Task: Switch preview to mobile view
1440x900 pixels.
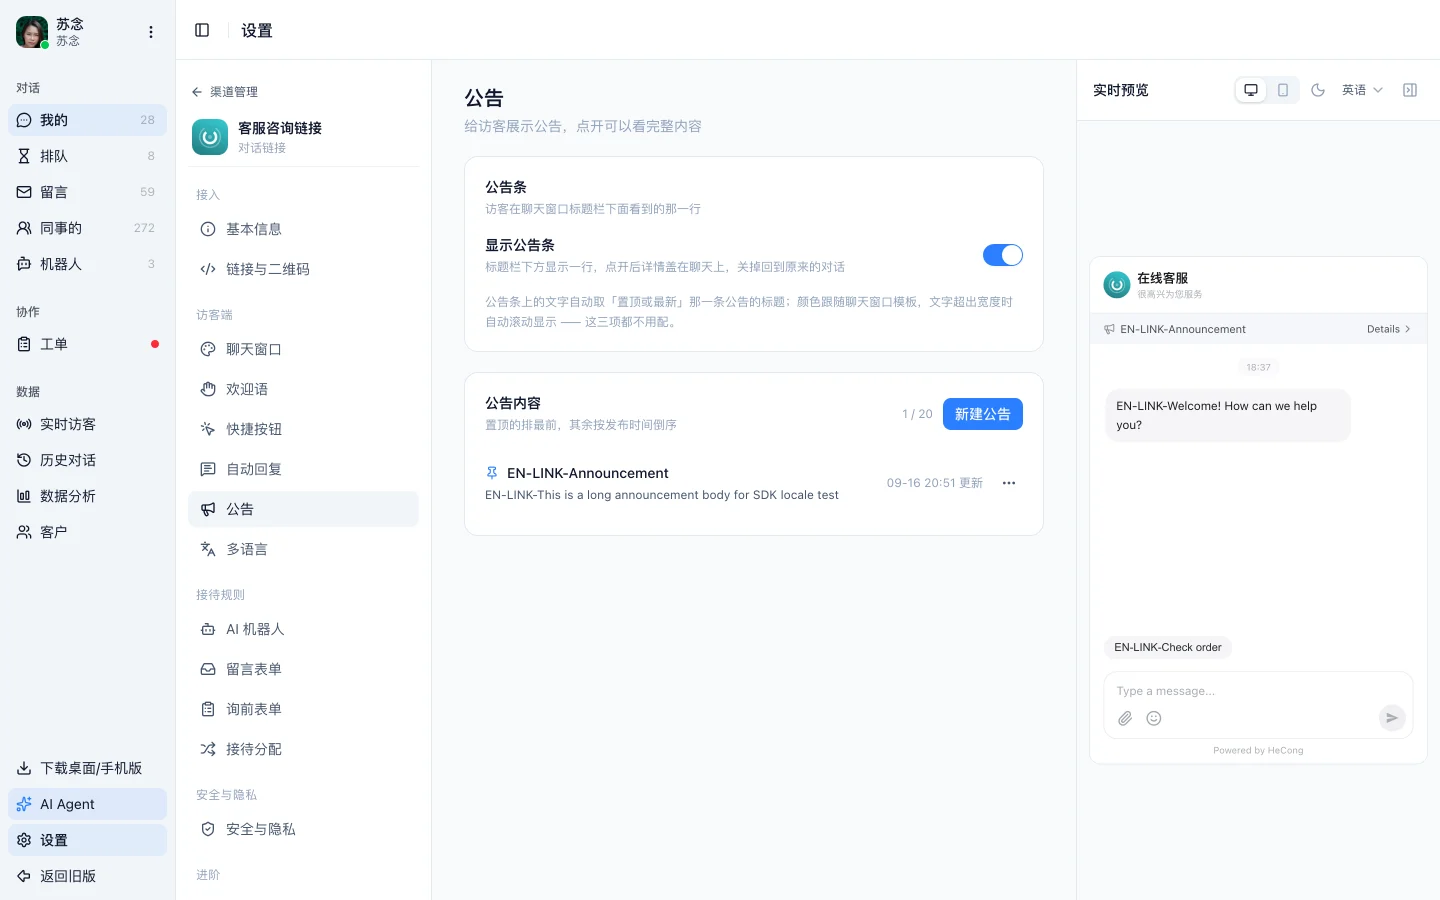Action: tap(1283, 90)
